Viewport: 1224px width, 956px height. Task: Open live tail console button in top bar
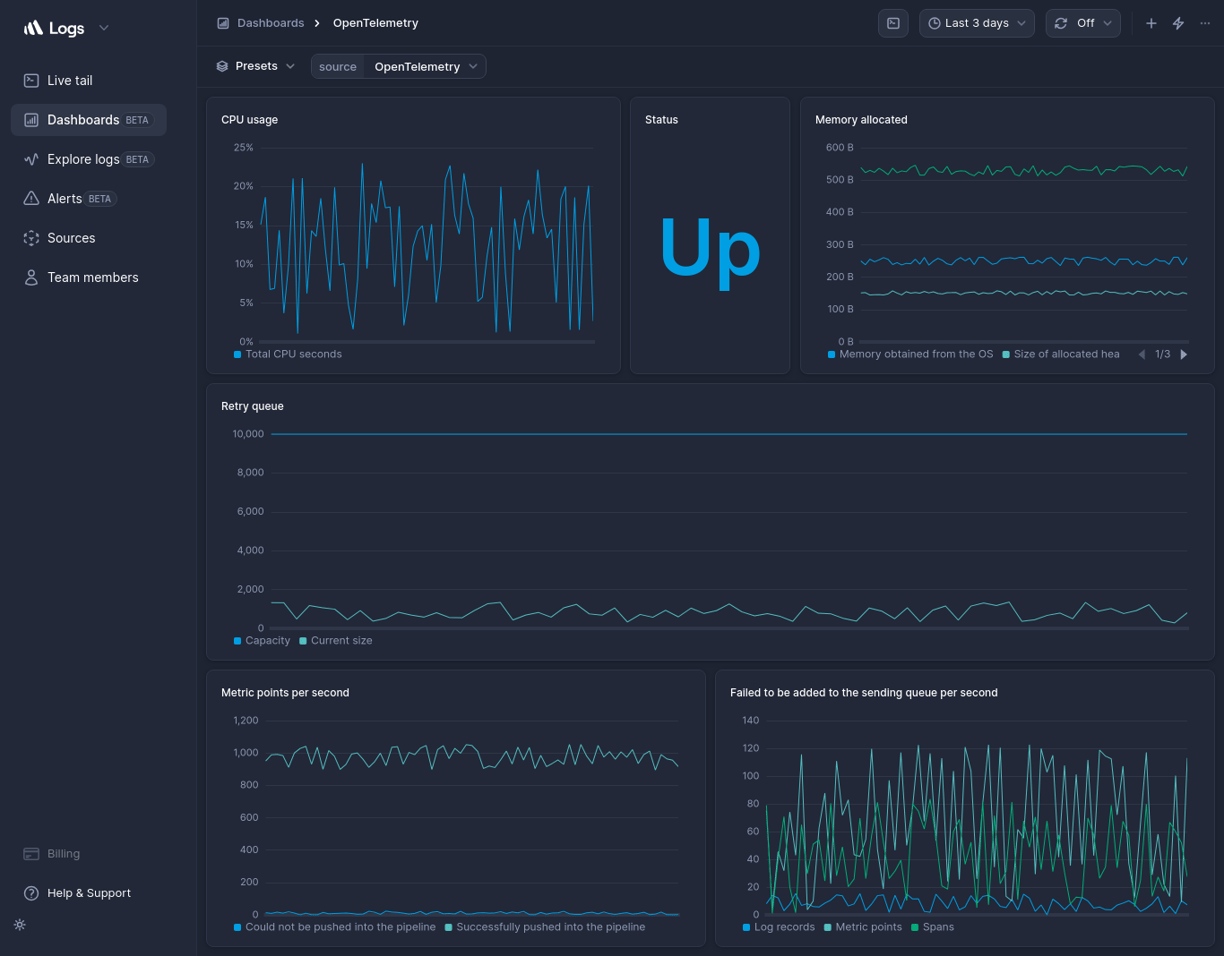893,23
